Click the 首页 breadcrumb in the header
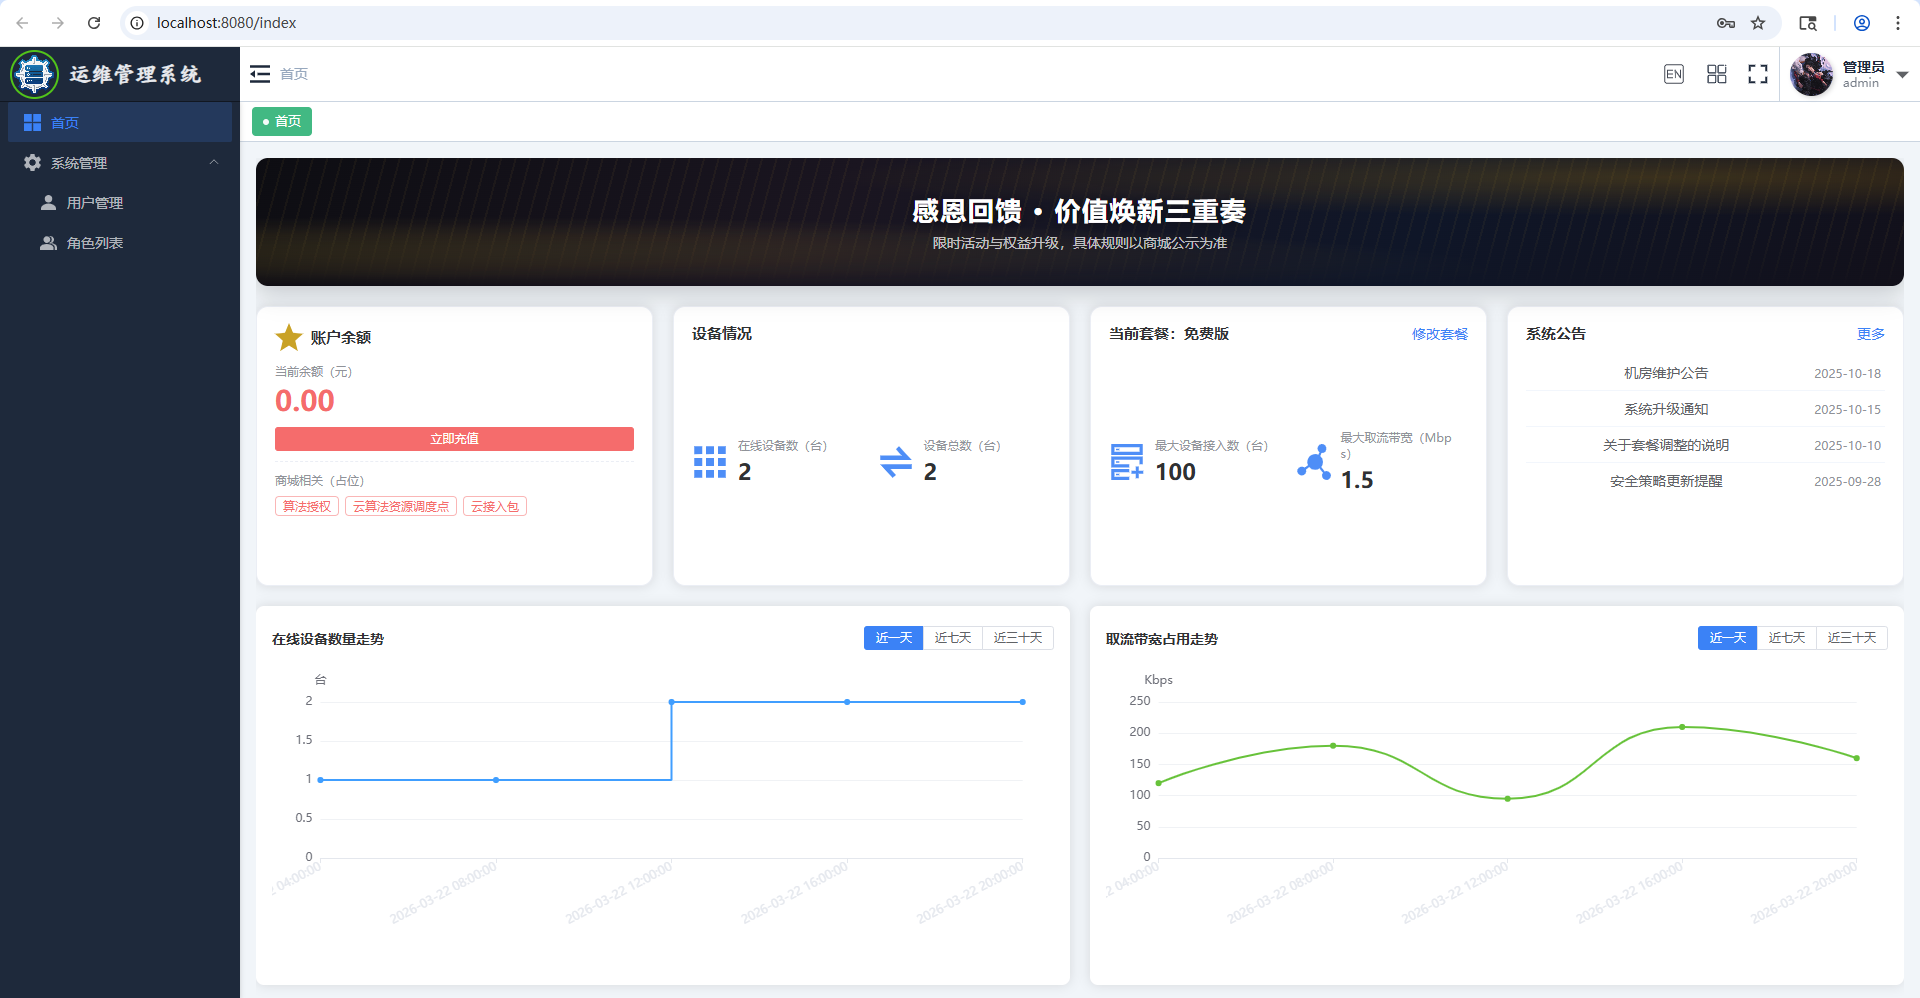Screen dimensions: 1920x998 click(x=294, y=74)
